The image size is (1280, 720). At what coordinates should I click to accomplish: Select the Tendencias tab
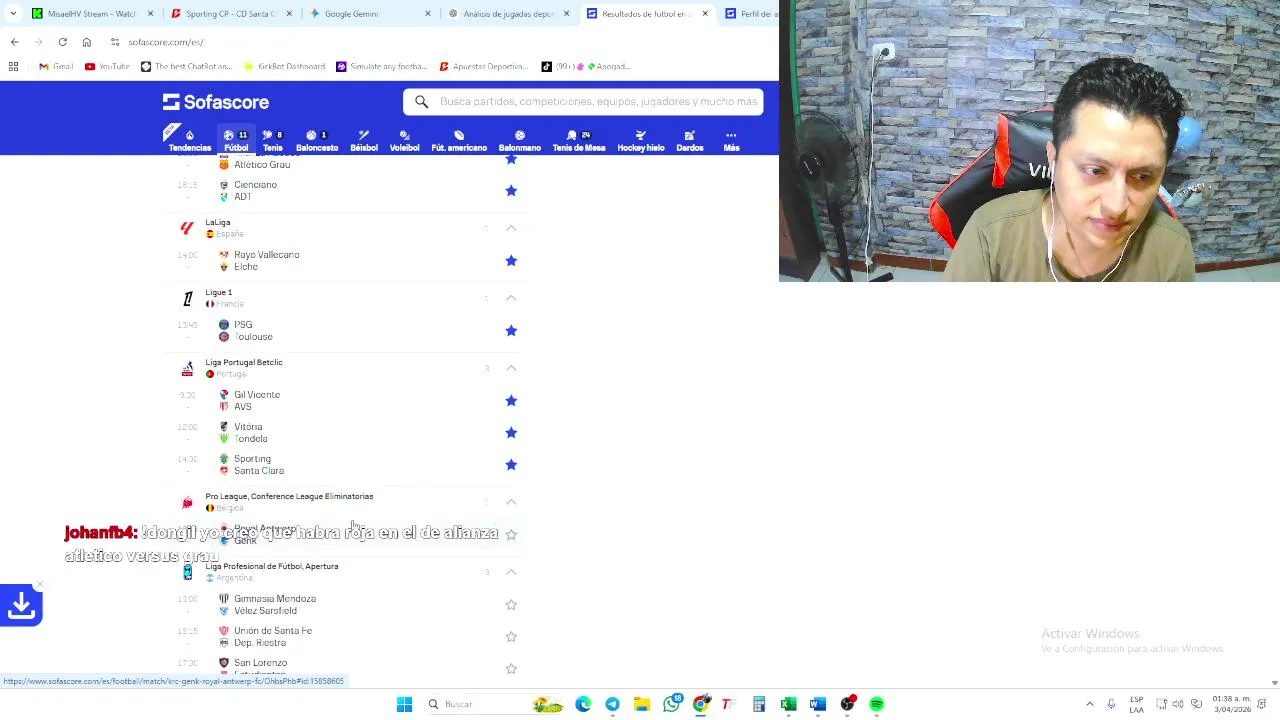pos(189,140)
